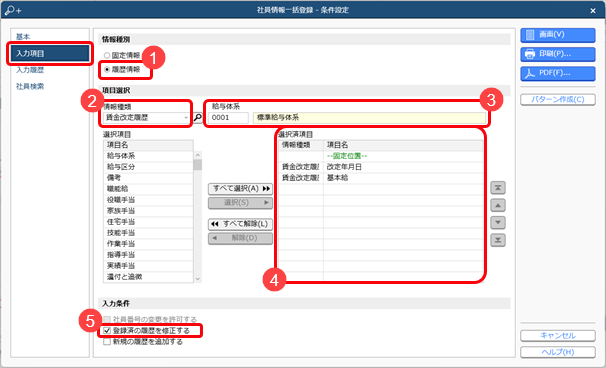Select 家族手当 in the item list
The height and width of the screenshot is (368, 606).
pyautogui.click(x=148, y=211)
